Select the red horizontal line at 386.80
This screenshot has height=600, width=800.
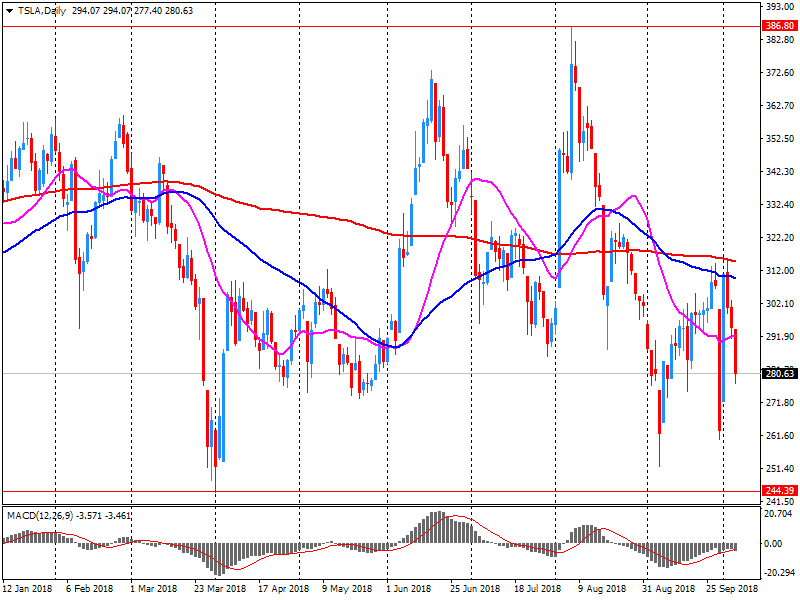tap(300, 26)
